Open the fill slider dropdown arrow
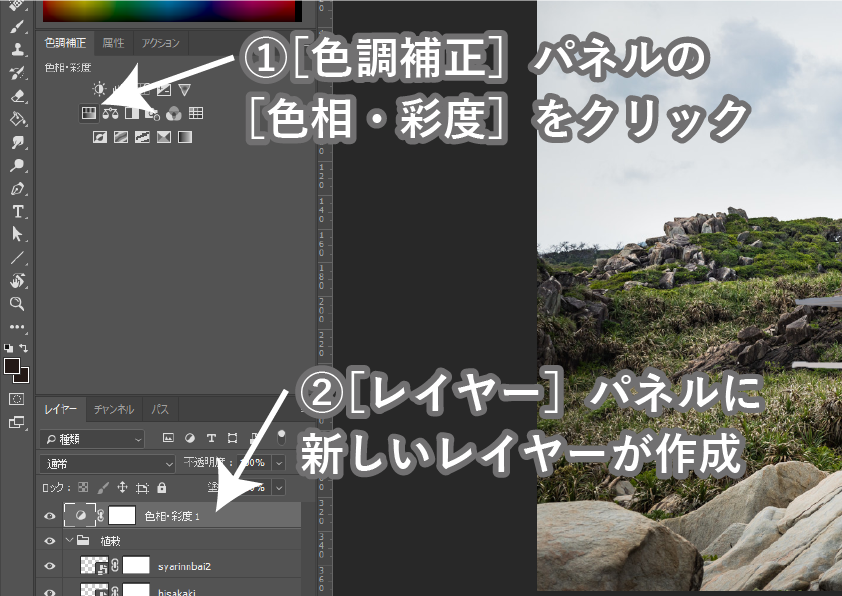This screenshot has width=842, height=596. pos(279,488)
